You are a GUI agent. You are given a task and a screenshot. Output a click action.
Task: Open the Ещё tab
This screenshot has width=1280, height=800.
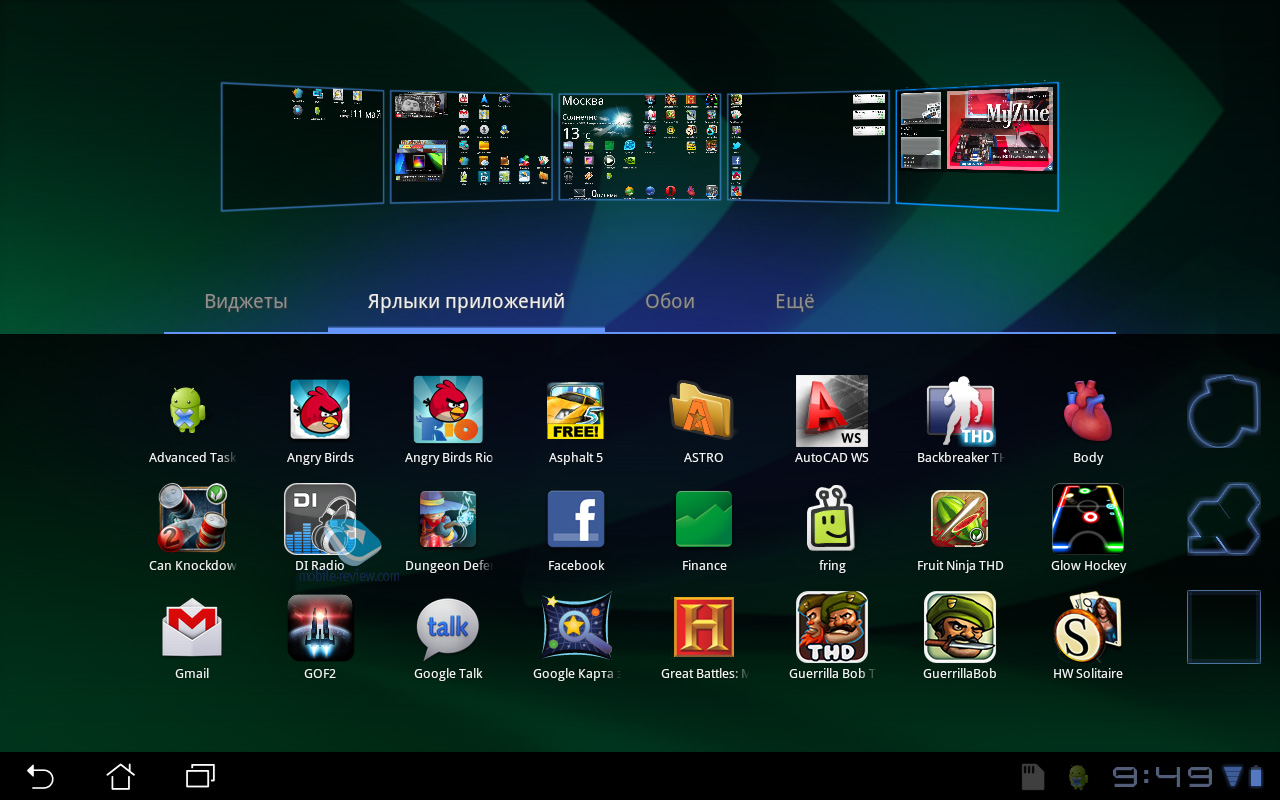tap(795, 301)
